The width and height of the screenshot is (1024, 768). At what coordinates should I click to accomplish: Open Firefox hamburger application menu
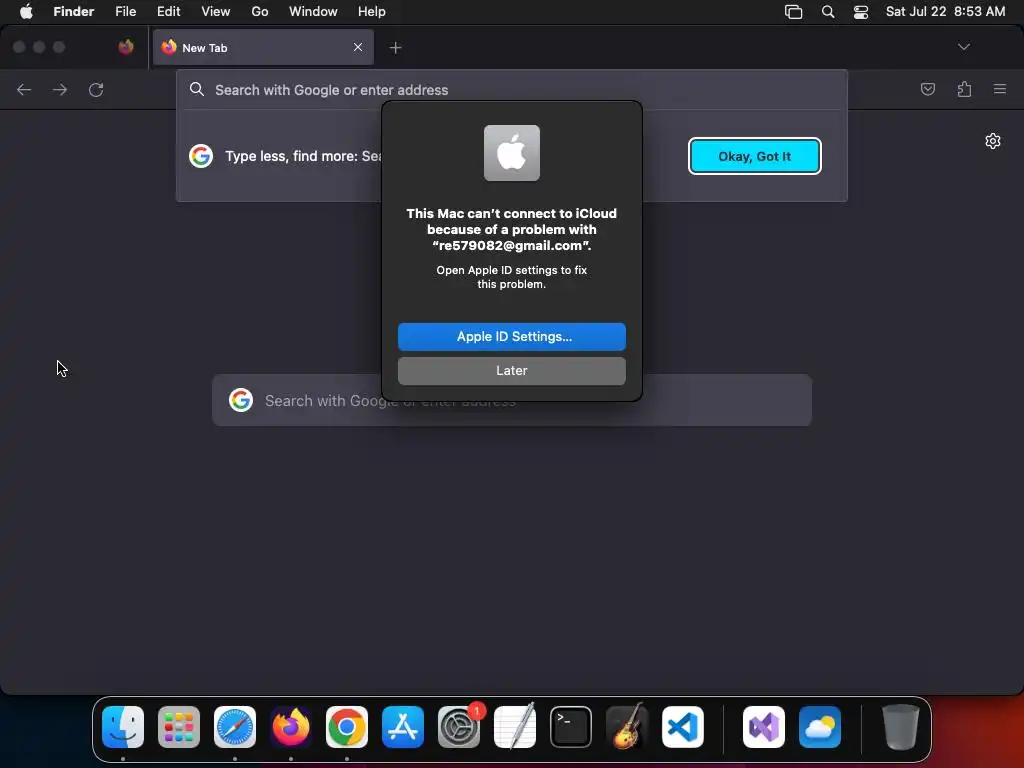[x=1000, y=89]
